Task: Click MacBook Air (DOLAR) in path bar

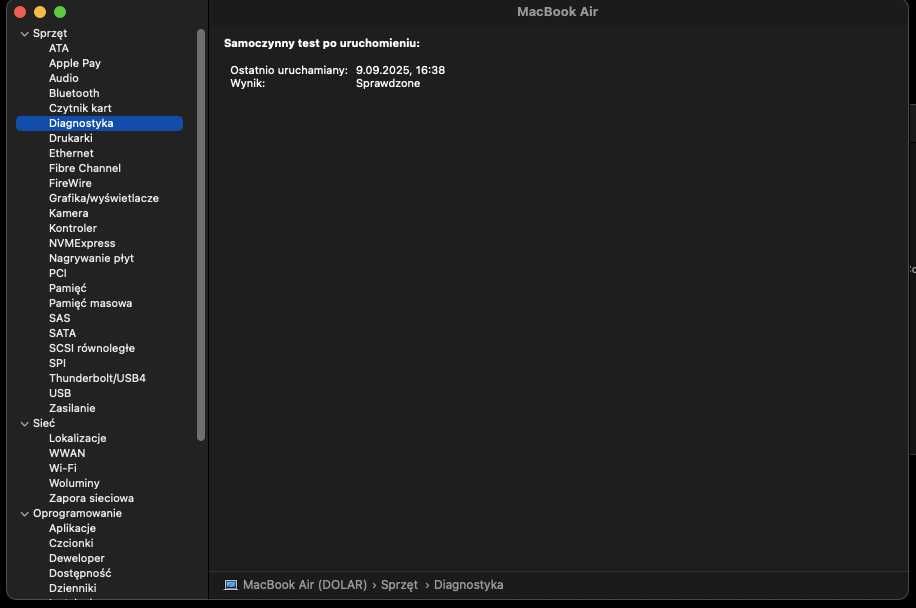Action: (x=304, y=585)
